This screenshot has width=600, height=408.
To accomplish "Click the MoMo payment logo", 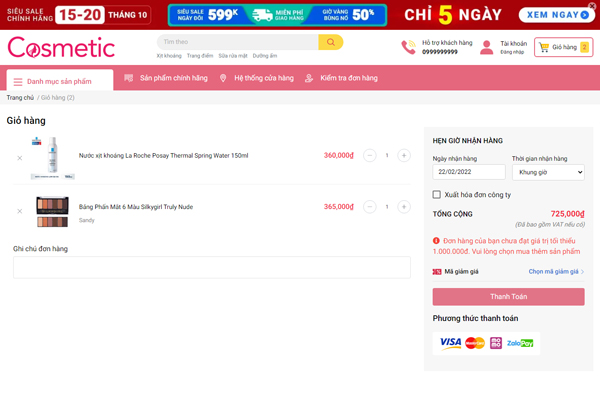I will pos(496,343).
